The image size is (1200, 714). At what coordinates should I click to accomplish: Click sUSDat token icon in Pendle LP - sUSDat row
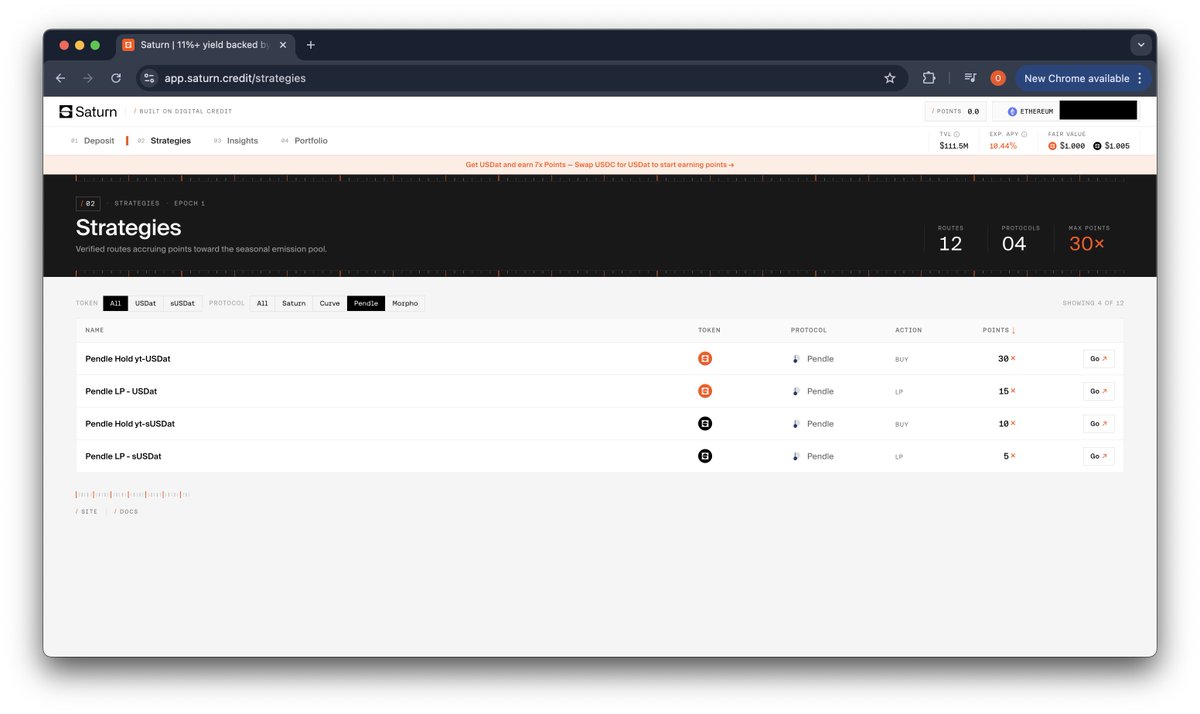(x=705, y=456)
